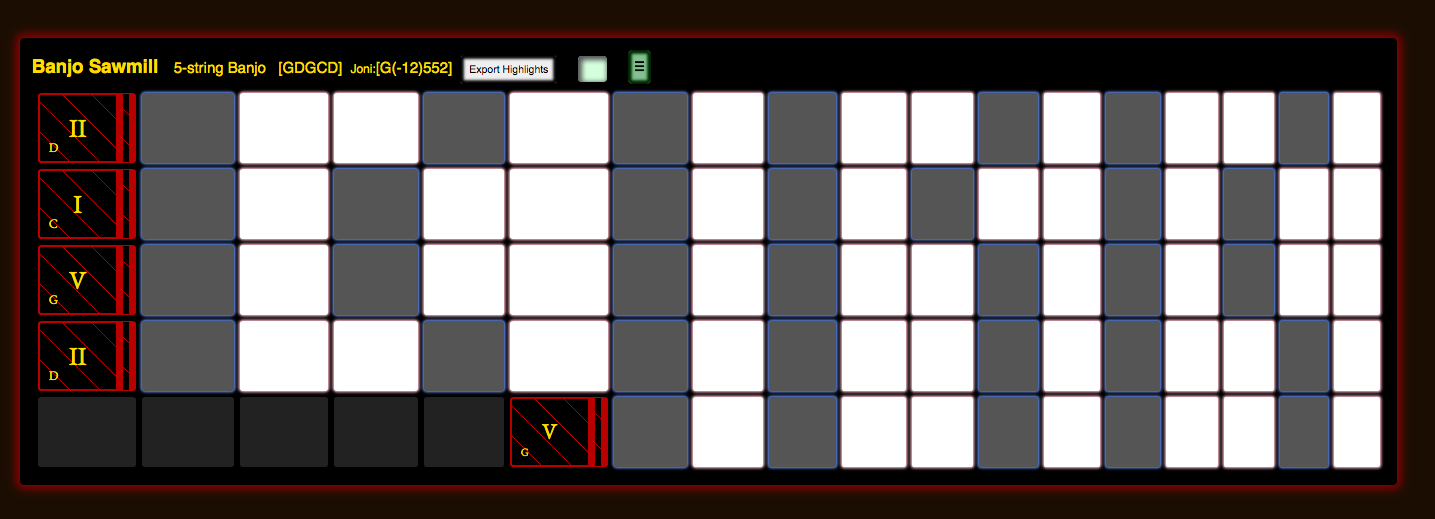1435x519 pixels.
Task: Select the Joni:[G(-12)552] notation label
Action: click(401, 68)
